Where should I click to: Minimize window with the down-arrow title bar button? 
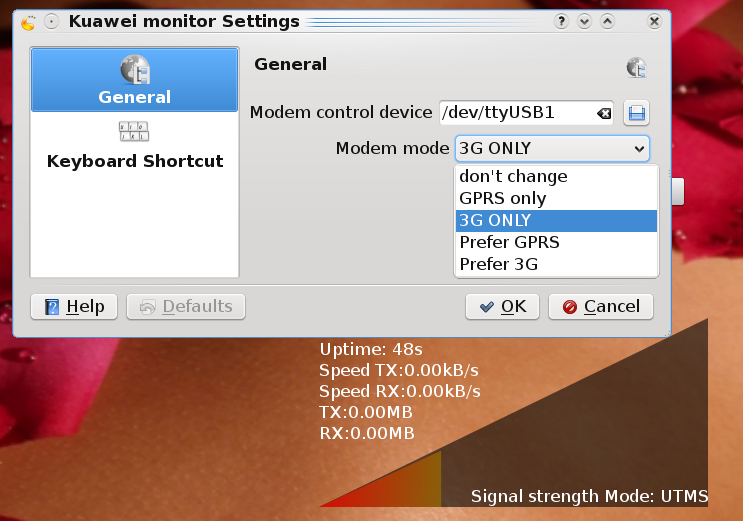tap(584, 21)
